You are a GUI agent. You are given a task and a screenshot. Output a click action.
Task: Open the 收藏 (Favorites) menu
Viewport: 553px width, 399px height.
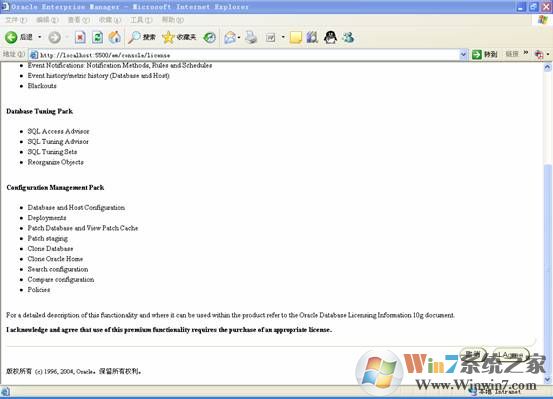pyautogui.click(x=110, y=20)
